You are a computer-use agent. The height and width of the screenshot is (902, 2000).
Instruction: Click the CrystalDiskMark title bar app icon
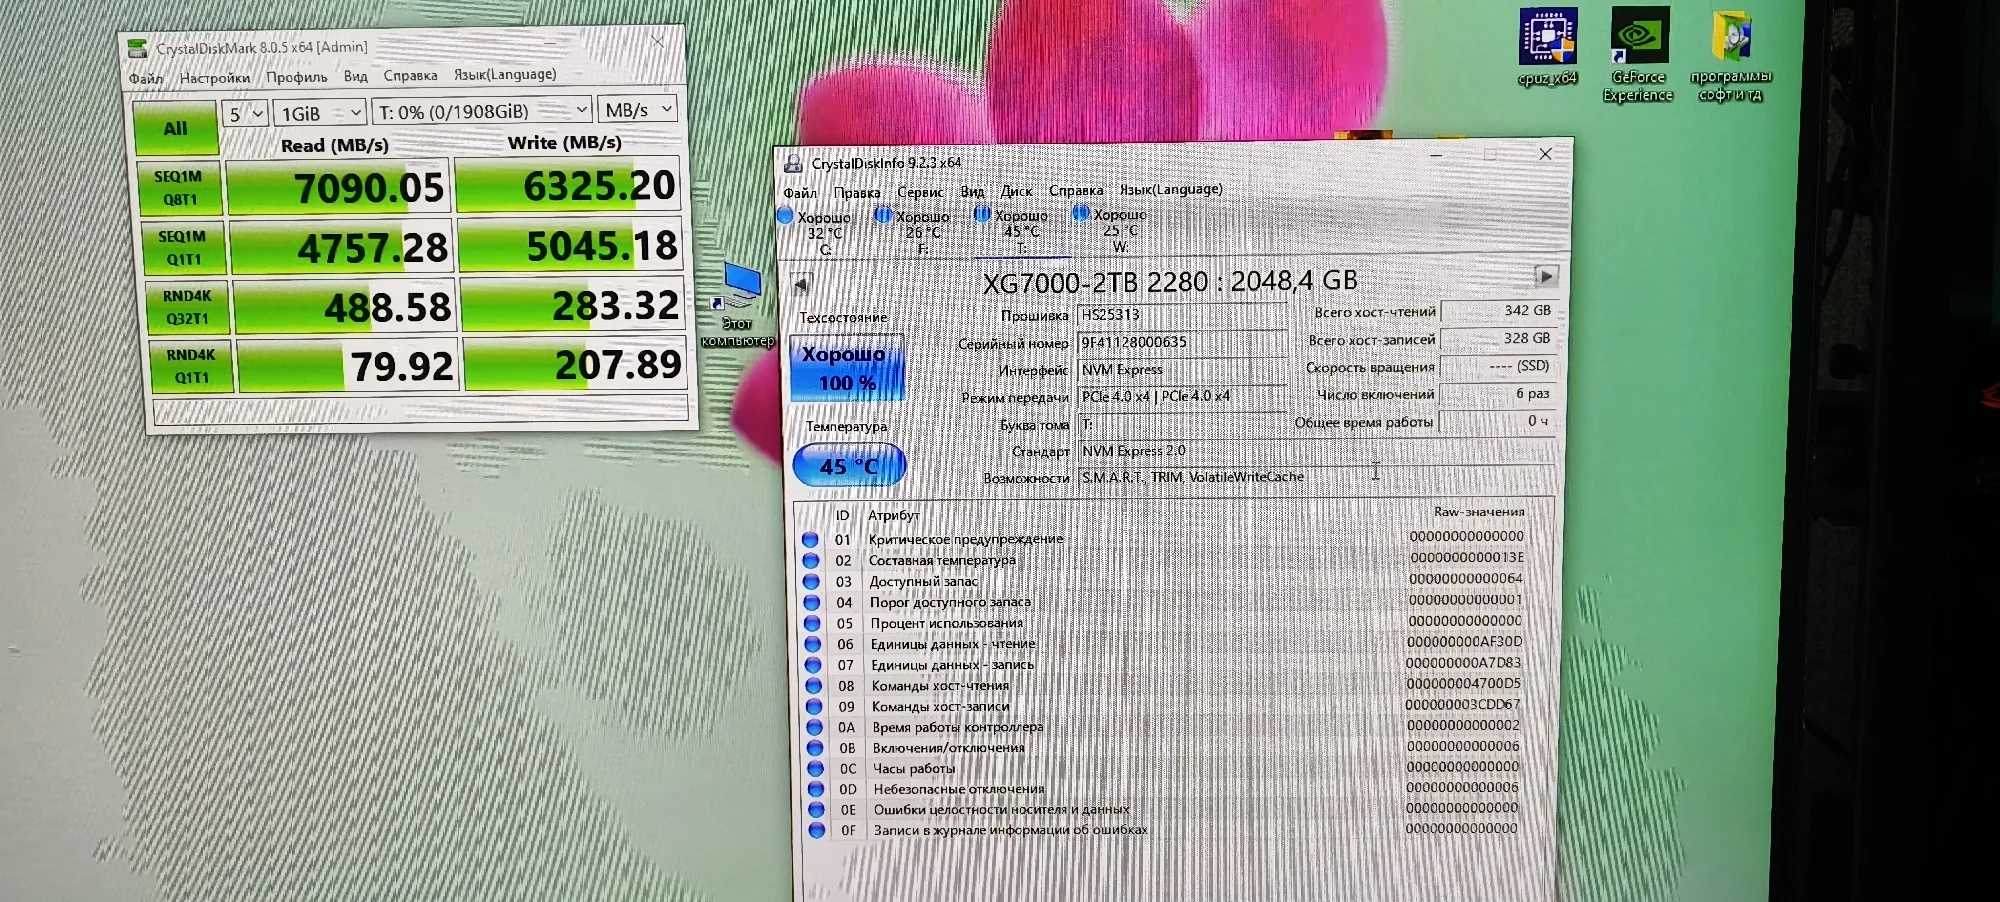[x=138, y=48]
